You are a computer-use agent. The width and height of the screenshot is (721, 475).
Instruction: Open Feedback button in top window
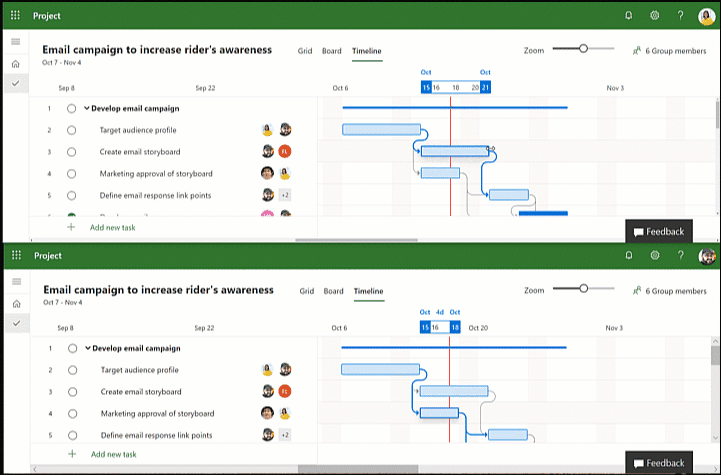click(x=658, y=231)
